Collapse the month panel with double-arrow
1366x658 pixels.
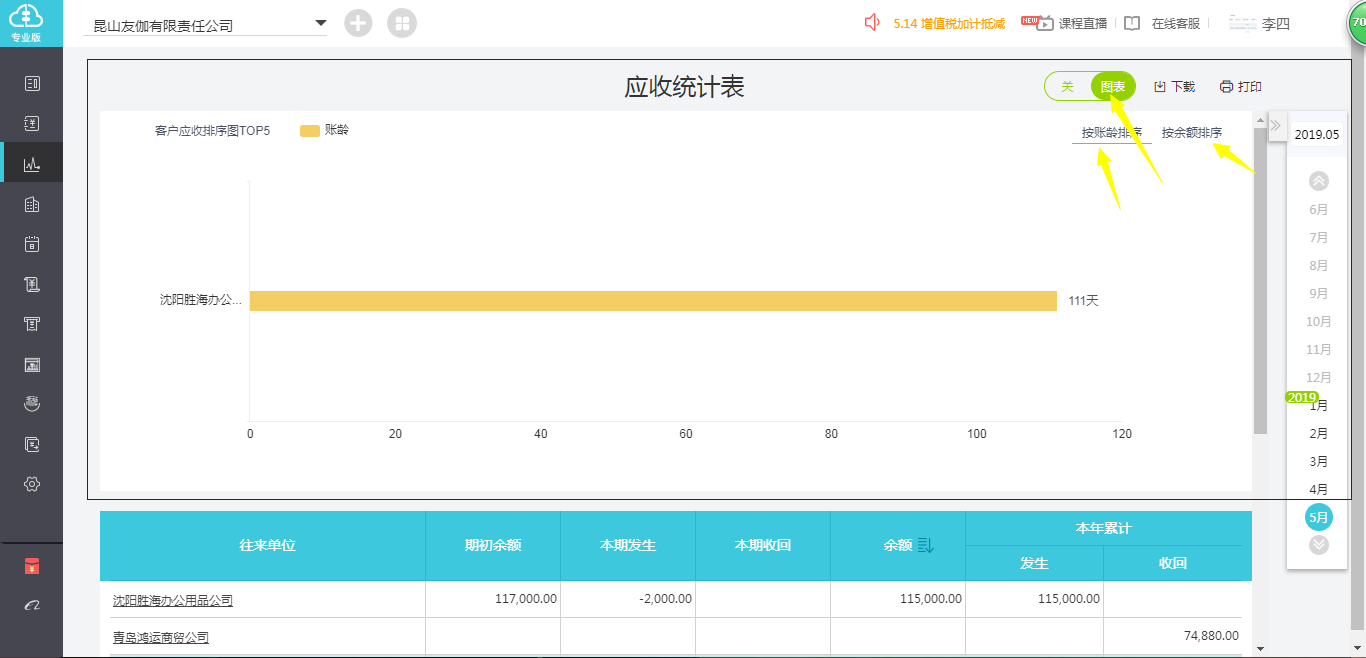(x=1276, y=126)
